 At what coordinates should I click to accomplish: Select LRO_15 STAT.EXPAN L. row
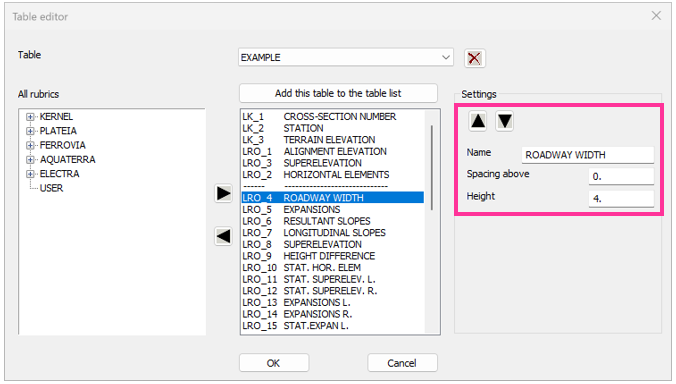[x=332, y=326]
